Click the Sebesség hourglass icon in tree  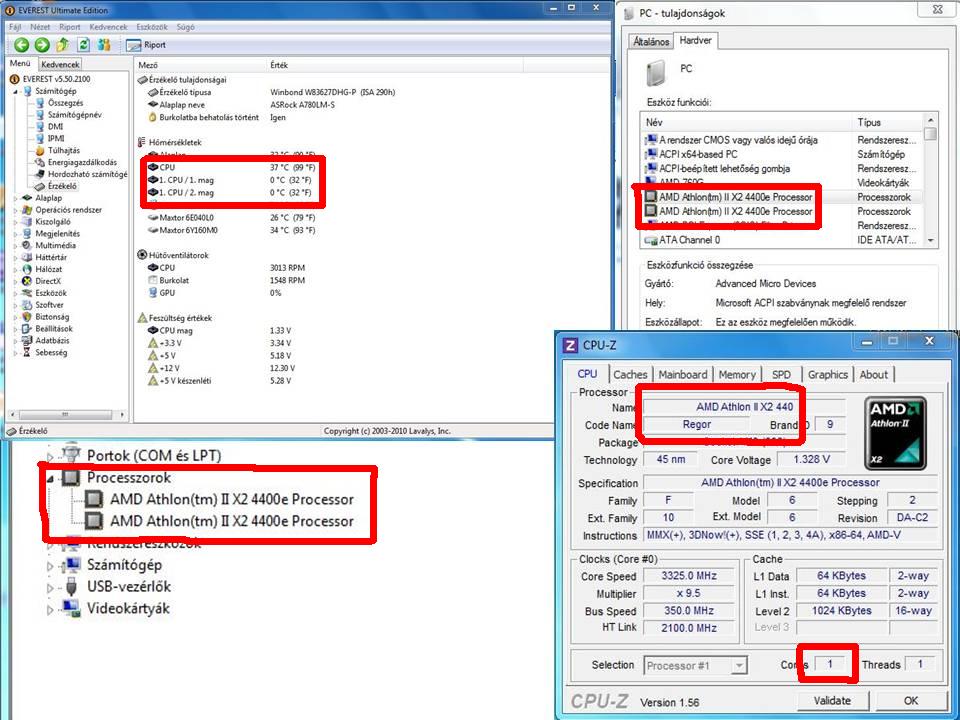coord(27,352)
